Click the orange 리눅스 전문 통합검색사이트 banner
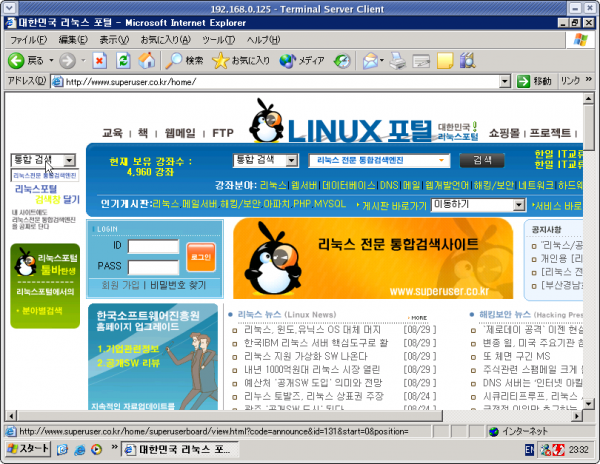The height and width of the screenshot is (464, 600). (373, 259)
